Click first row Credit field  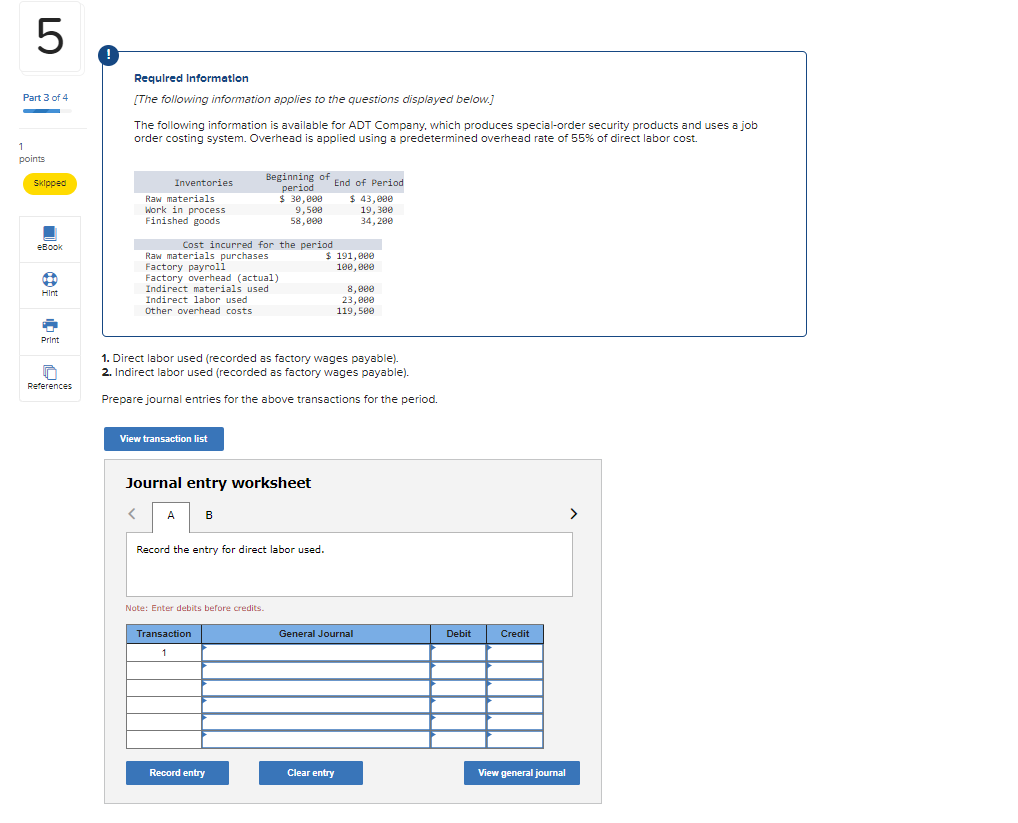515,653
